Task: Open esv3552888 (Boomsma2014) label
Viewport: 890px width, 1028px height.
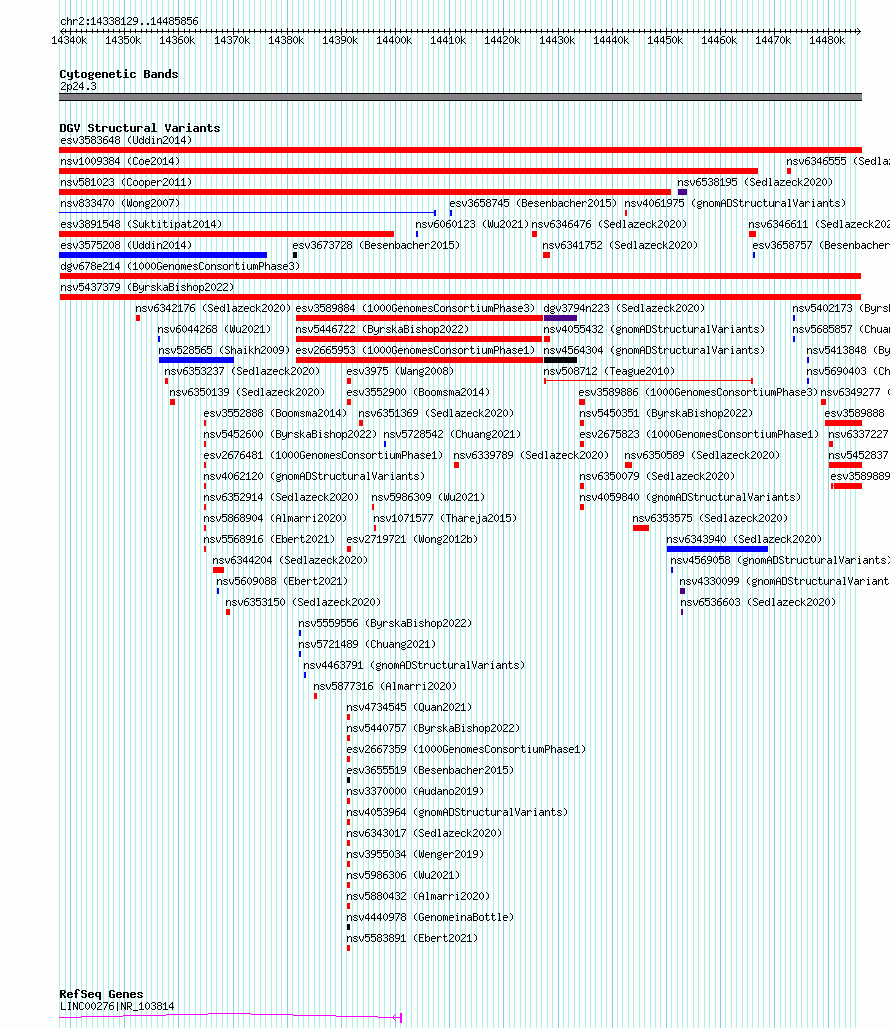Action: coord(275,413)
